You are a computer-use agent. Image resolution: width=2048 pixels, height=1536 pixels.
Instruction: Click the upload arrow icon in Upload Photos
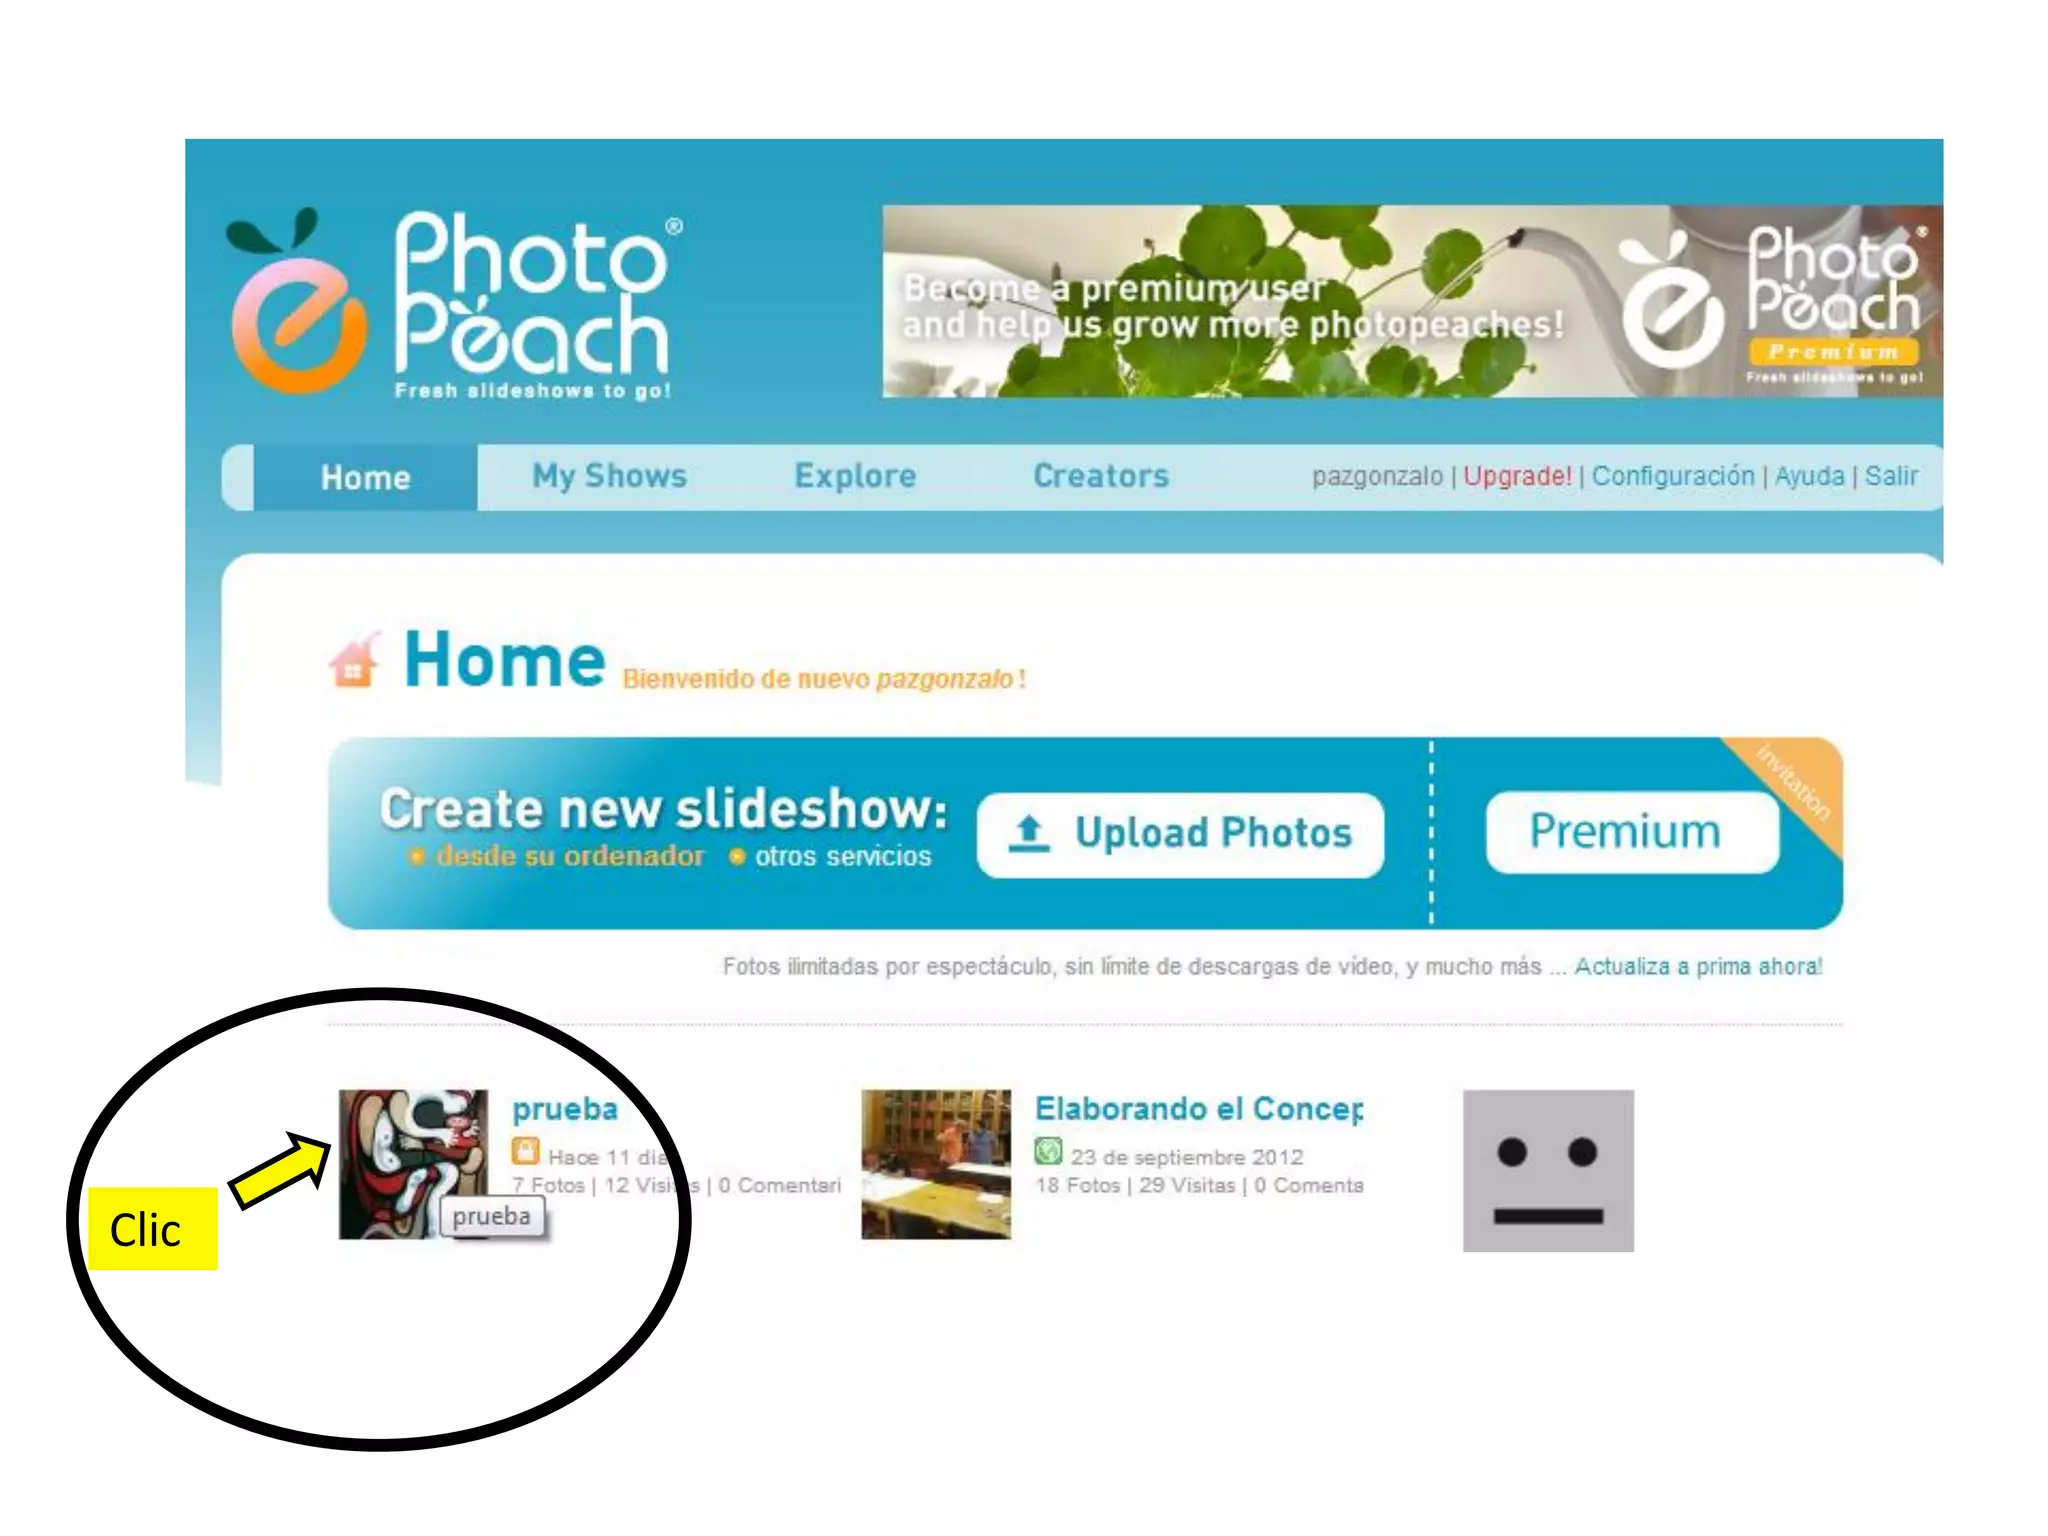1029,834
